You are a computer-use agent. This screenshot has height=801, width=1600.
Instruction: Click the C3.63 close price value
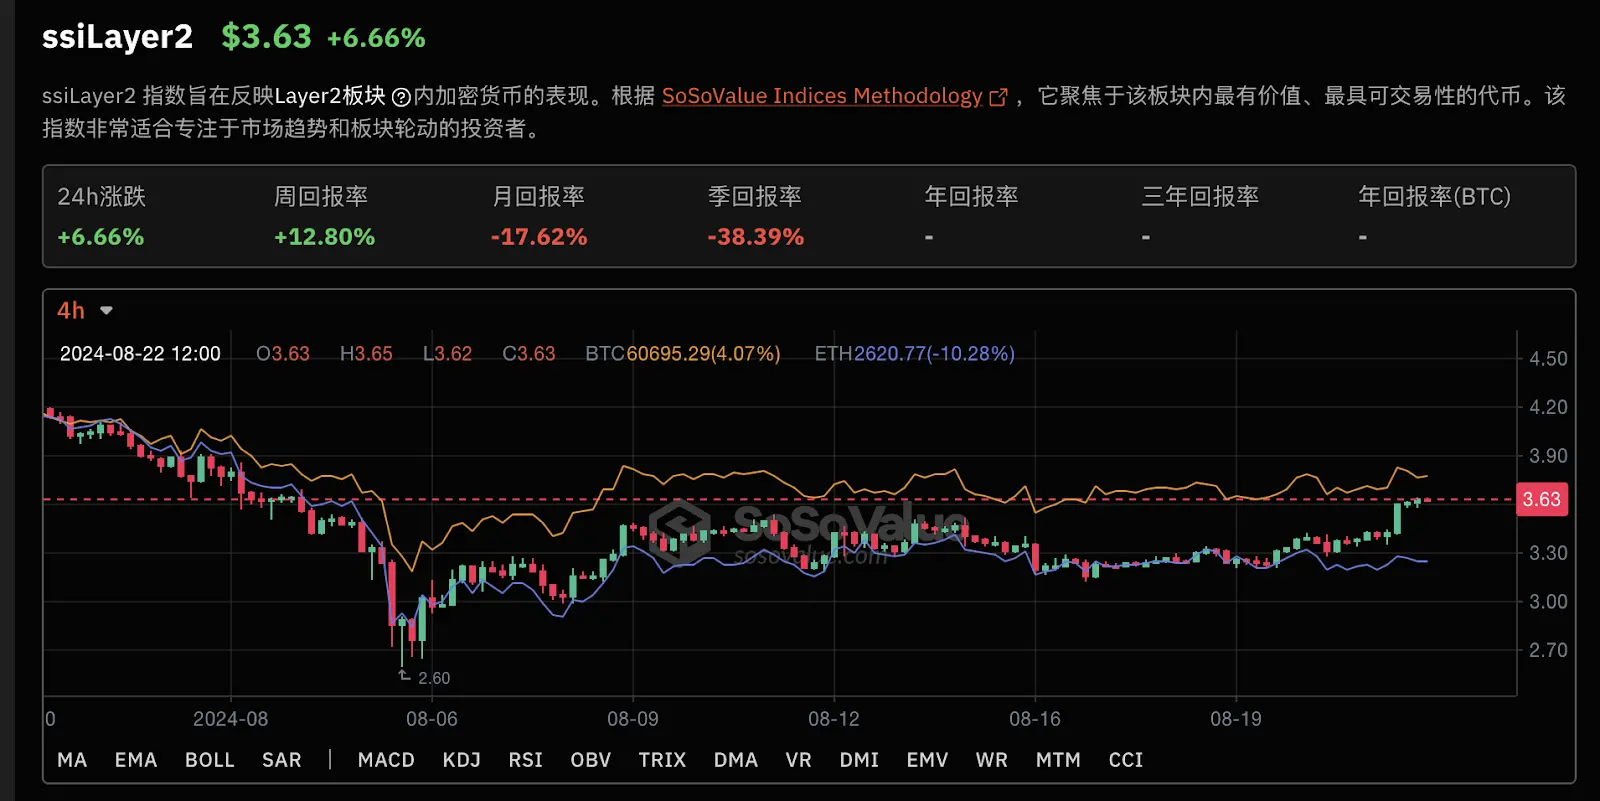529,354
